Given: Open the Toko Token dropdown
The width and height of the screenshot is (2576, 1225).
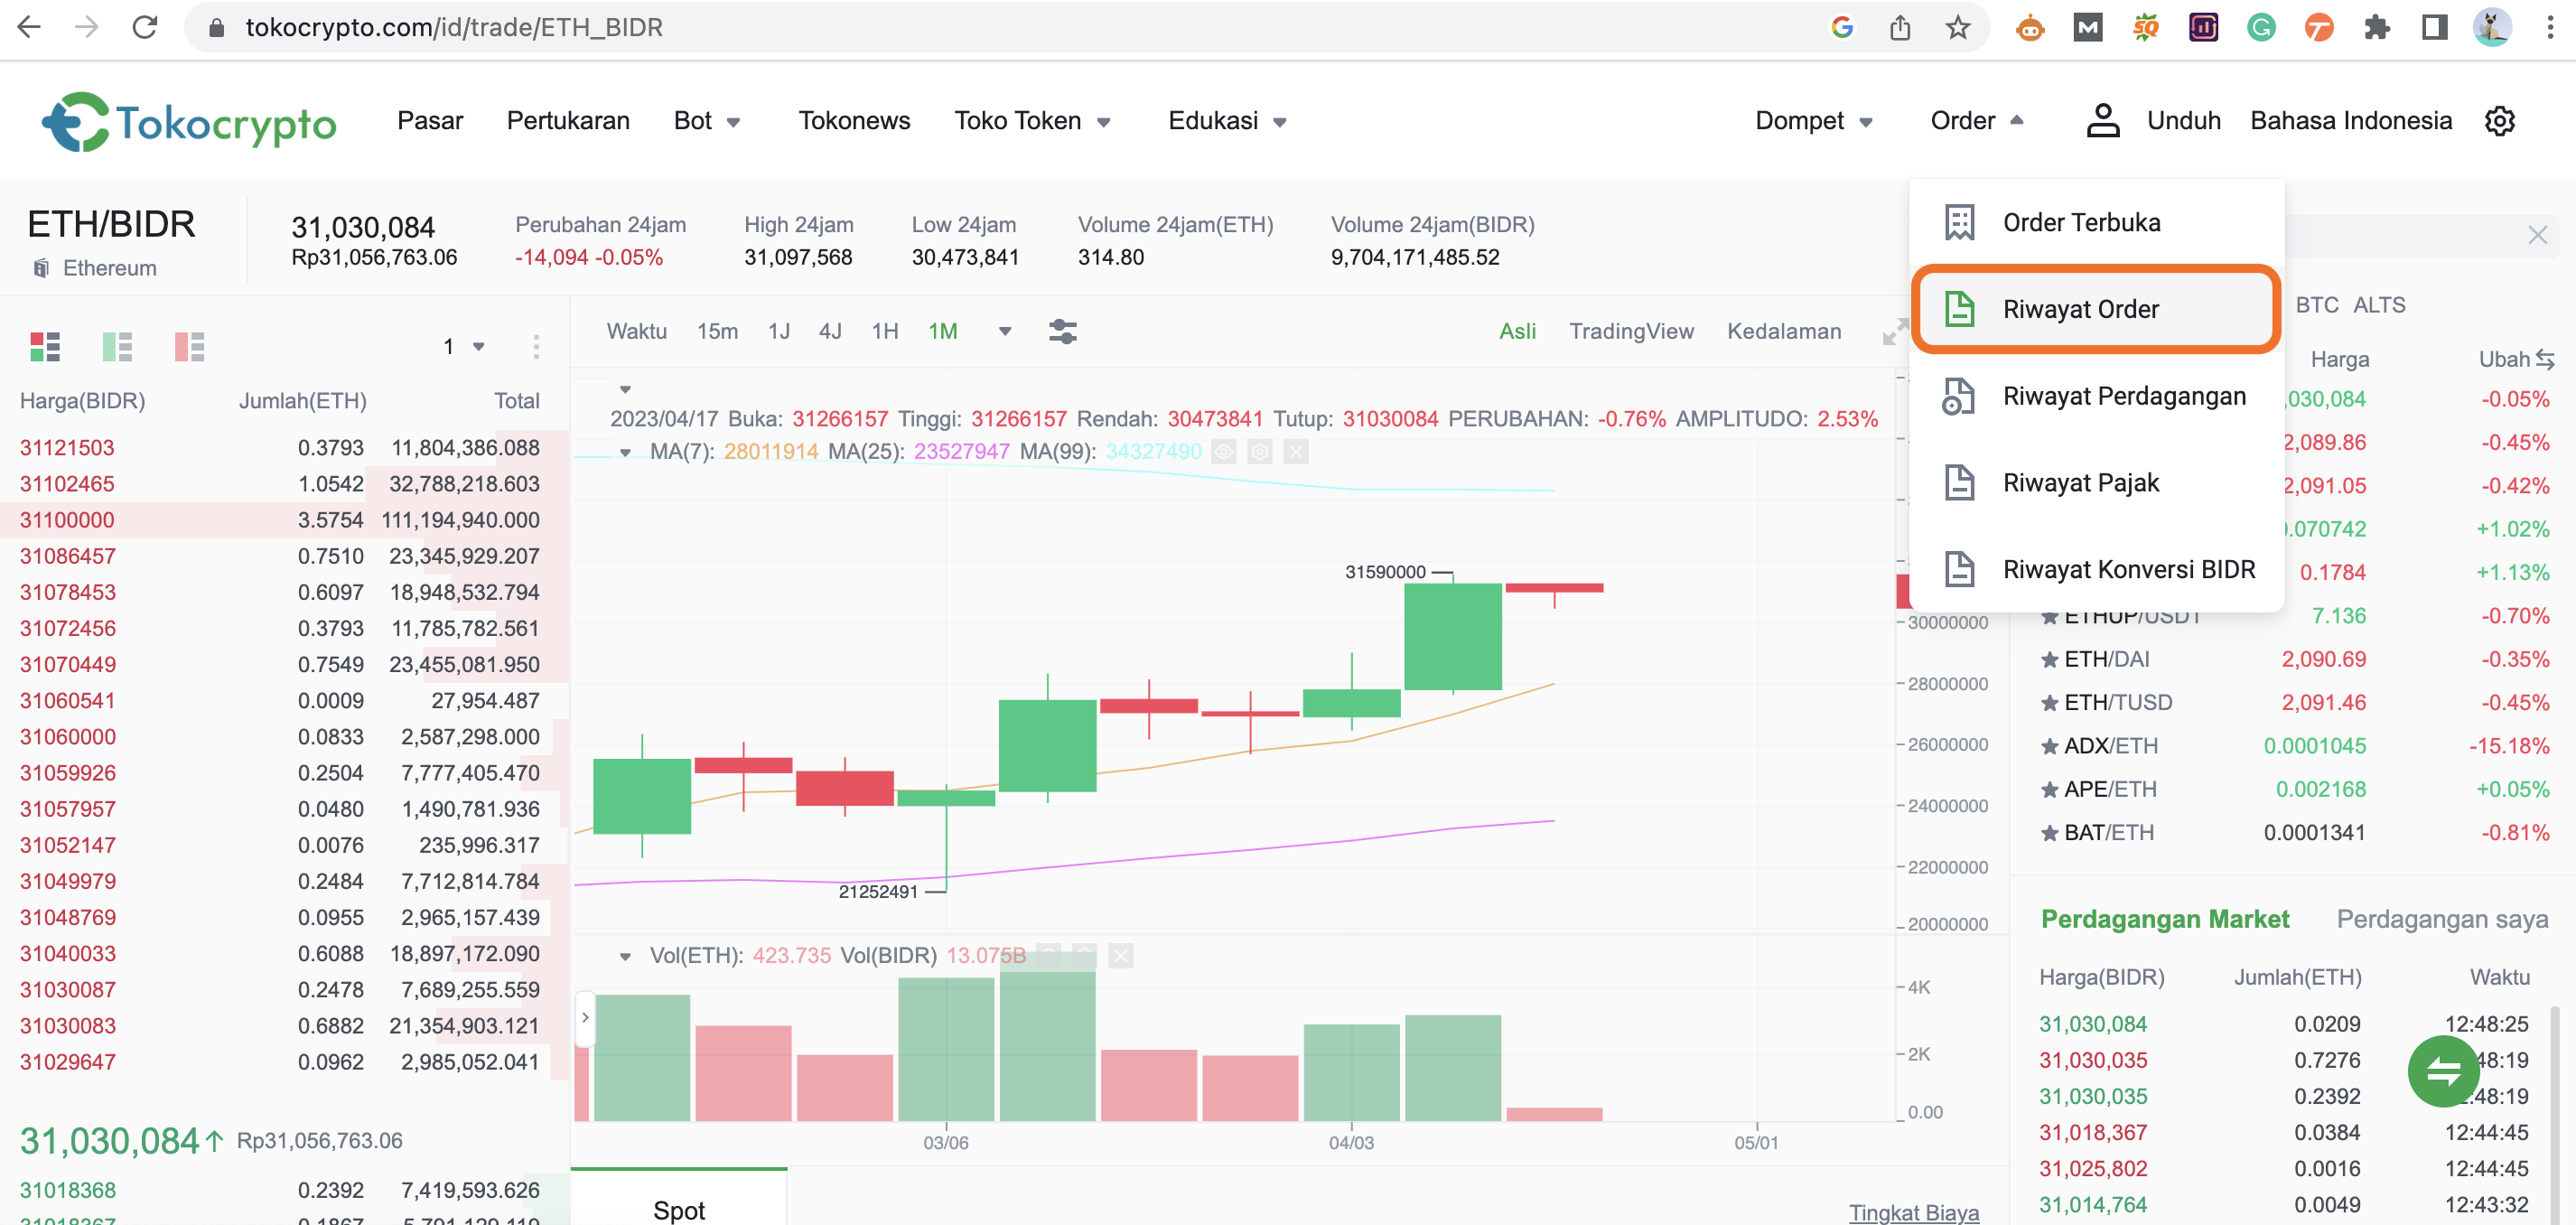Looking at the screenshot, I should click(x=1033, y=121).
